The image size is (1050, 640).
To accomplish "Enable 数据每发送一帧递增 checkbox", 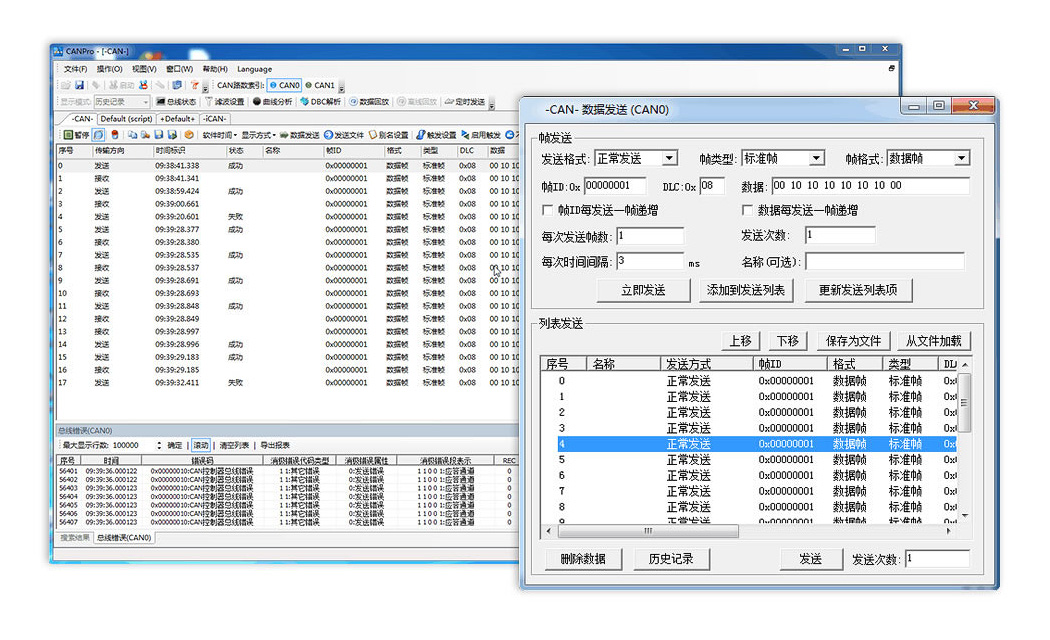I will [x=747, y=211].
